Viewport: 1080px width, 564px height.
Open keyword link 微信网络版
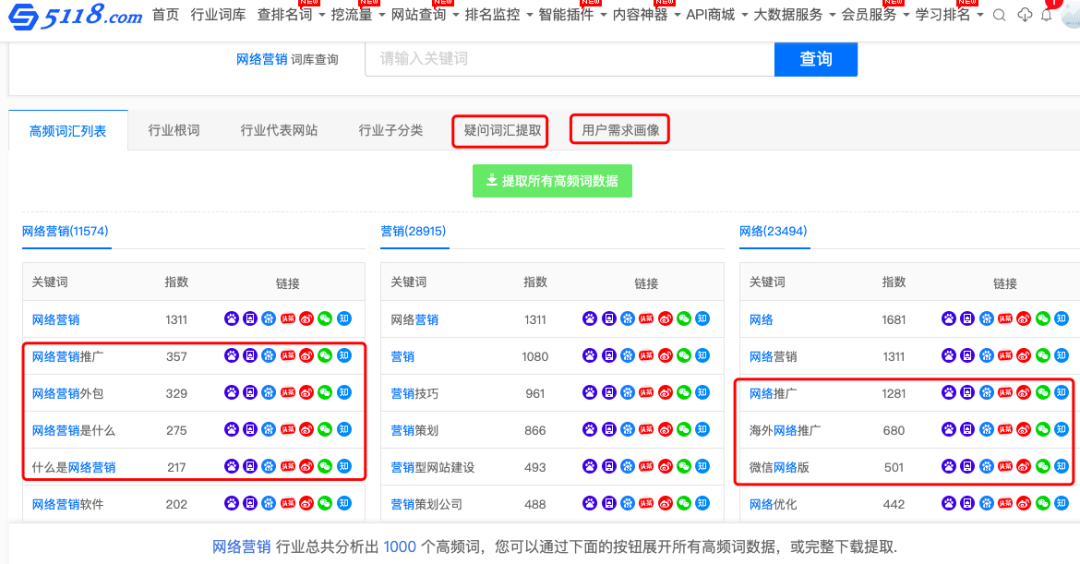779,467
